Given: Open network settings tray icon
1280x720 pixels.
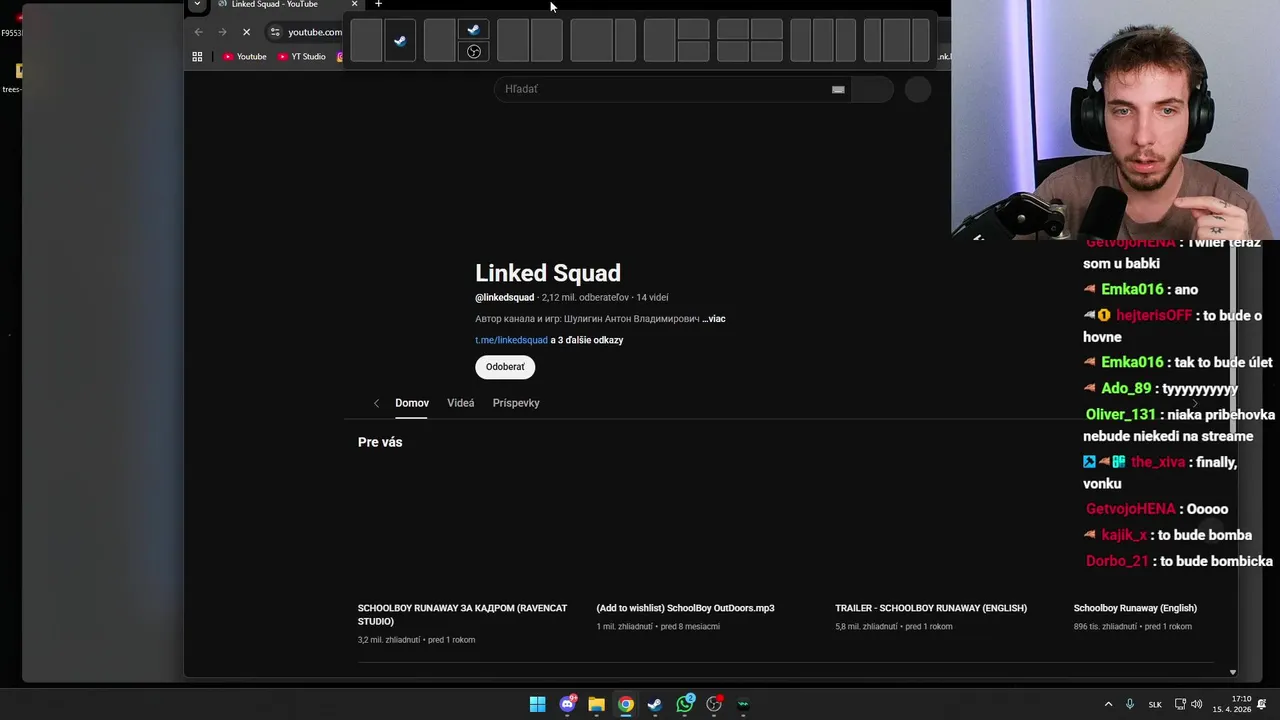Looking at the screenshot, I should coord(1180,704).
